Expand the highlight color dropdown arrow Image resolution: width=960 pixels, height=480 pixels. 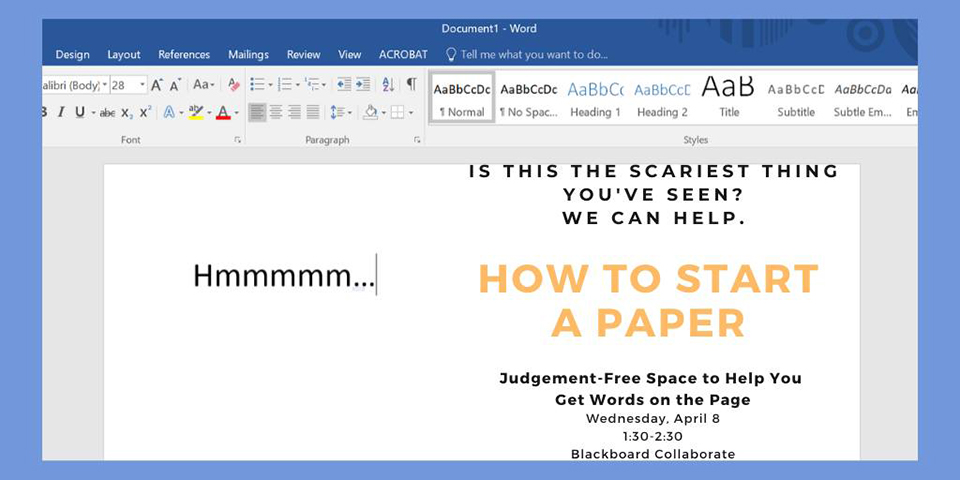coord(209,113)
